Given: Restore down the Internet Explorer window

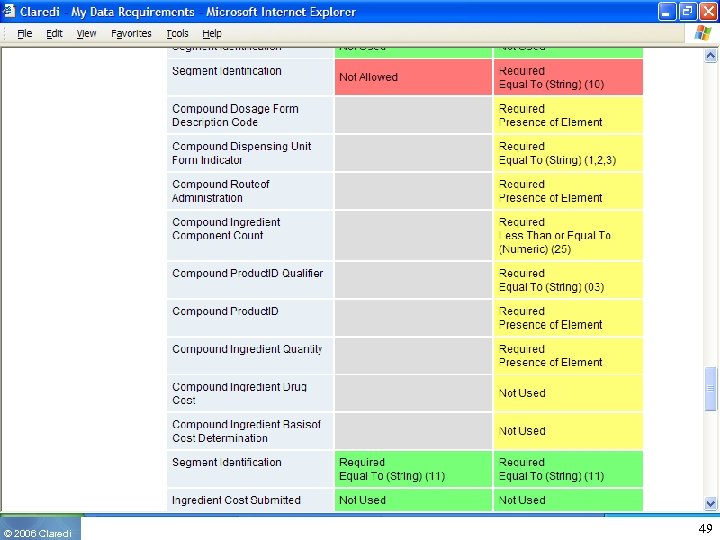Looking at the screenshot, I should point(687,11).
